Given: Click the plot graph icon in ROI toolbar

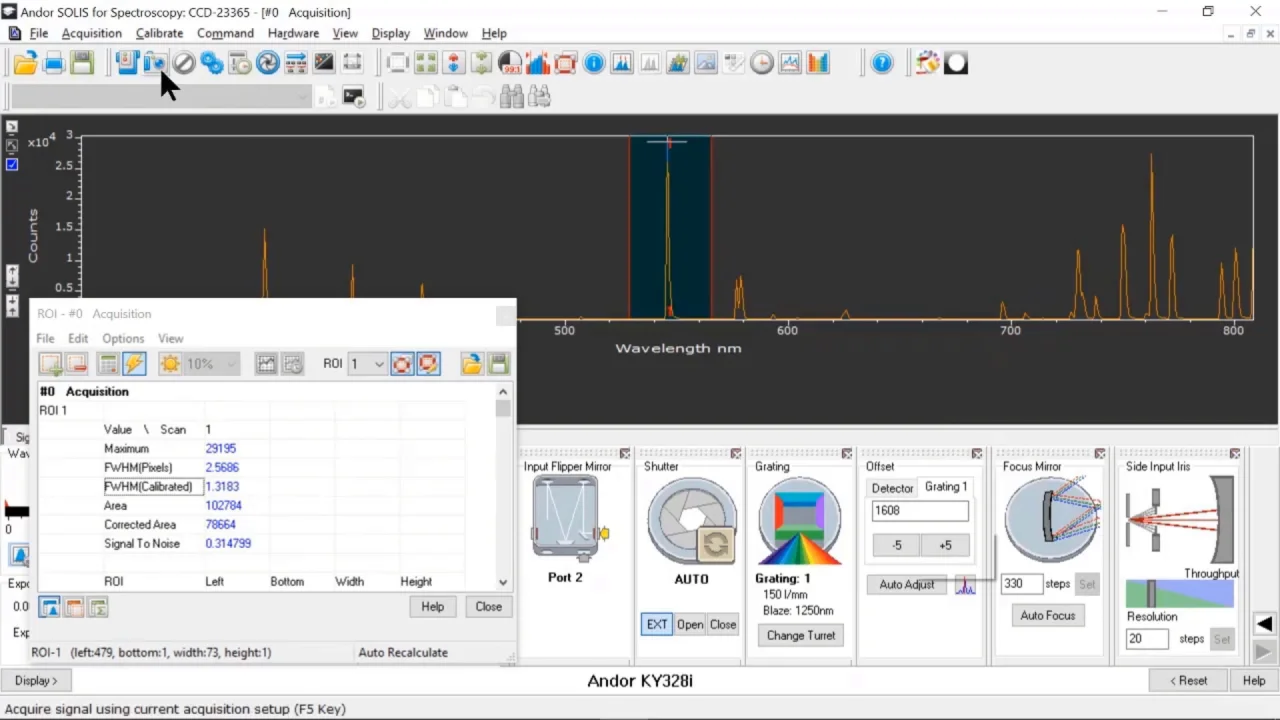Looking at the screenshot, I should coord(266,364).
